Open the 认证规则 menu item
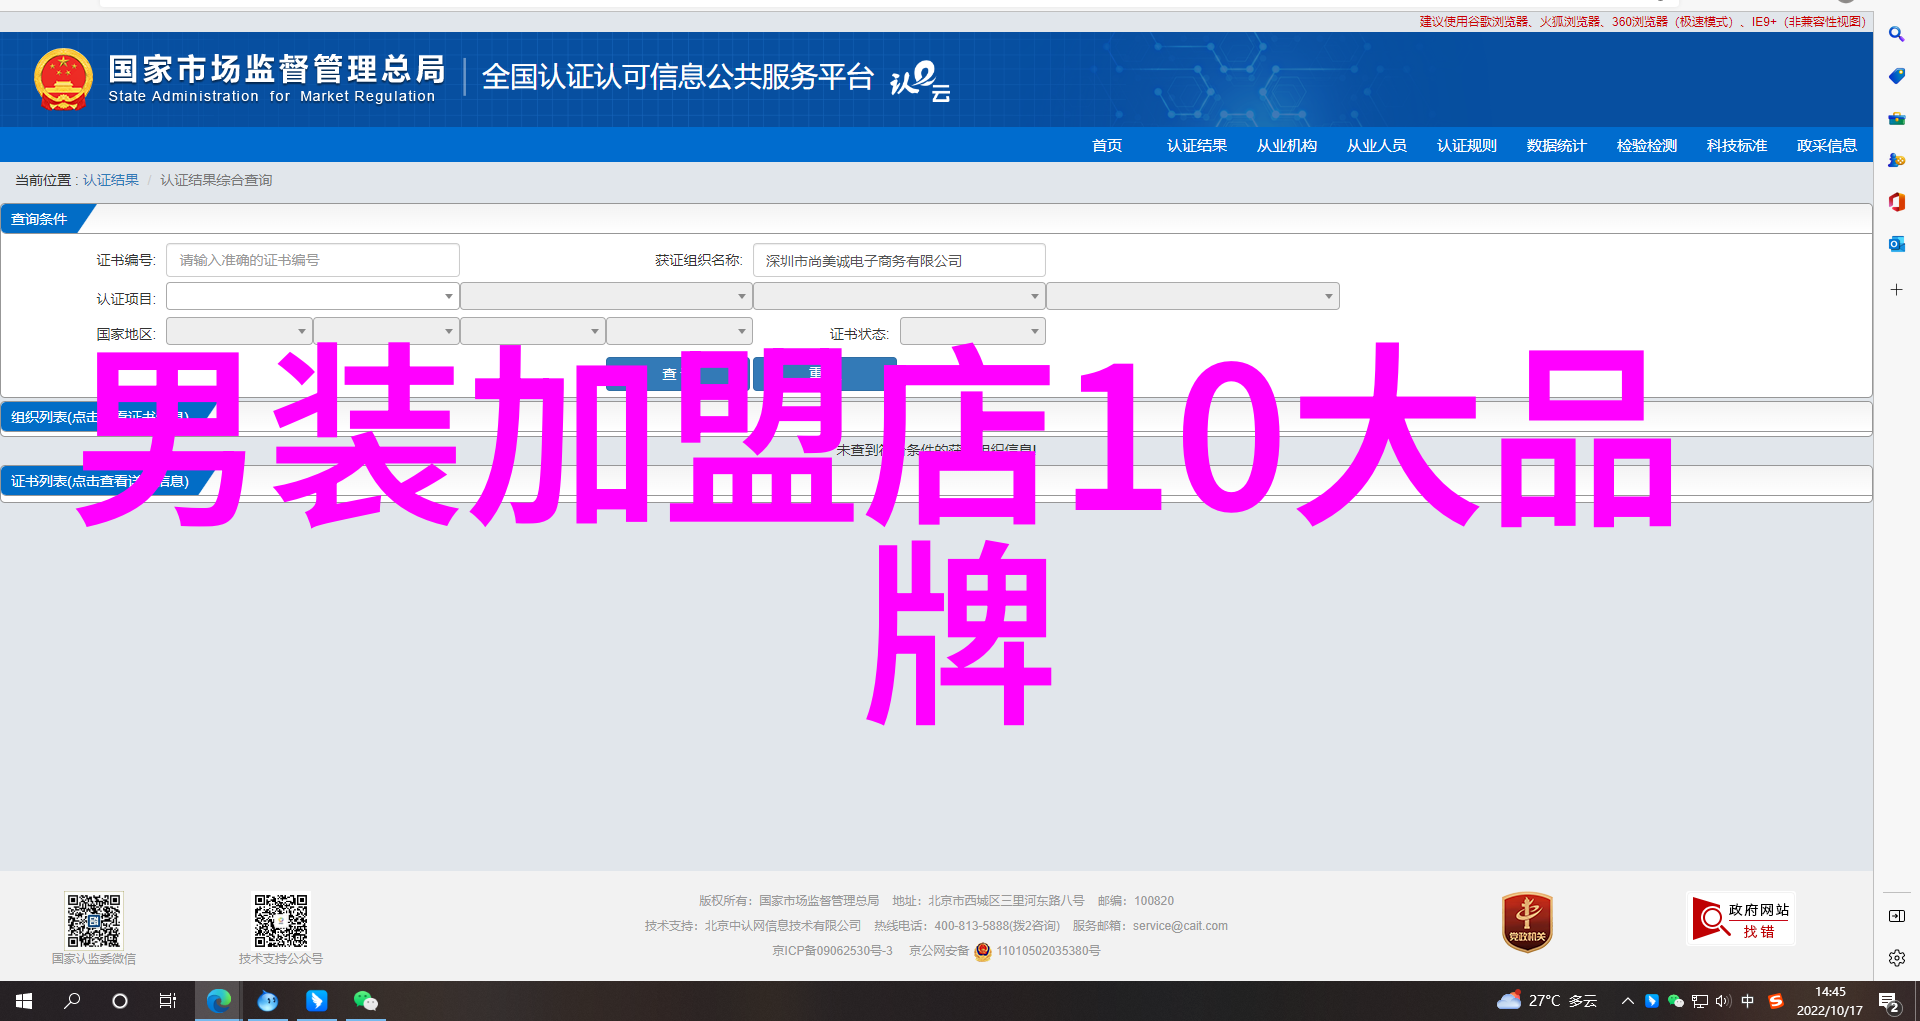 [x=1467, y=146]
